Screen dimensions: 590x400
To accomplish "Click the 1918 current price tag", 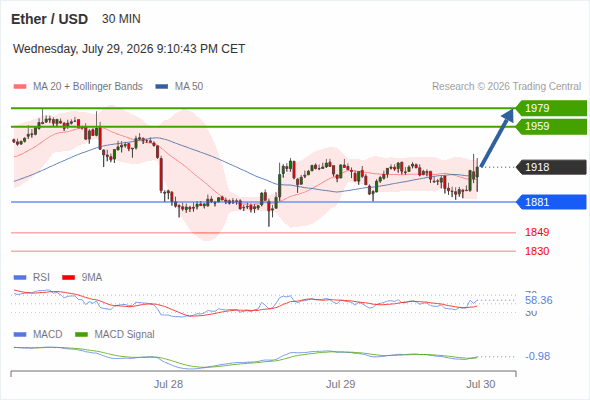I will [551, 167].
